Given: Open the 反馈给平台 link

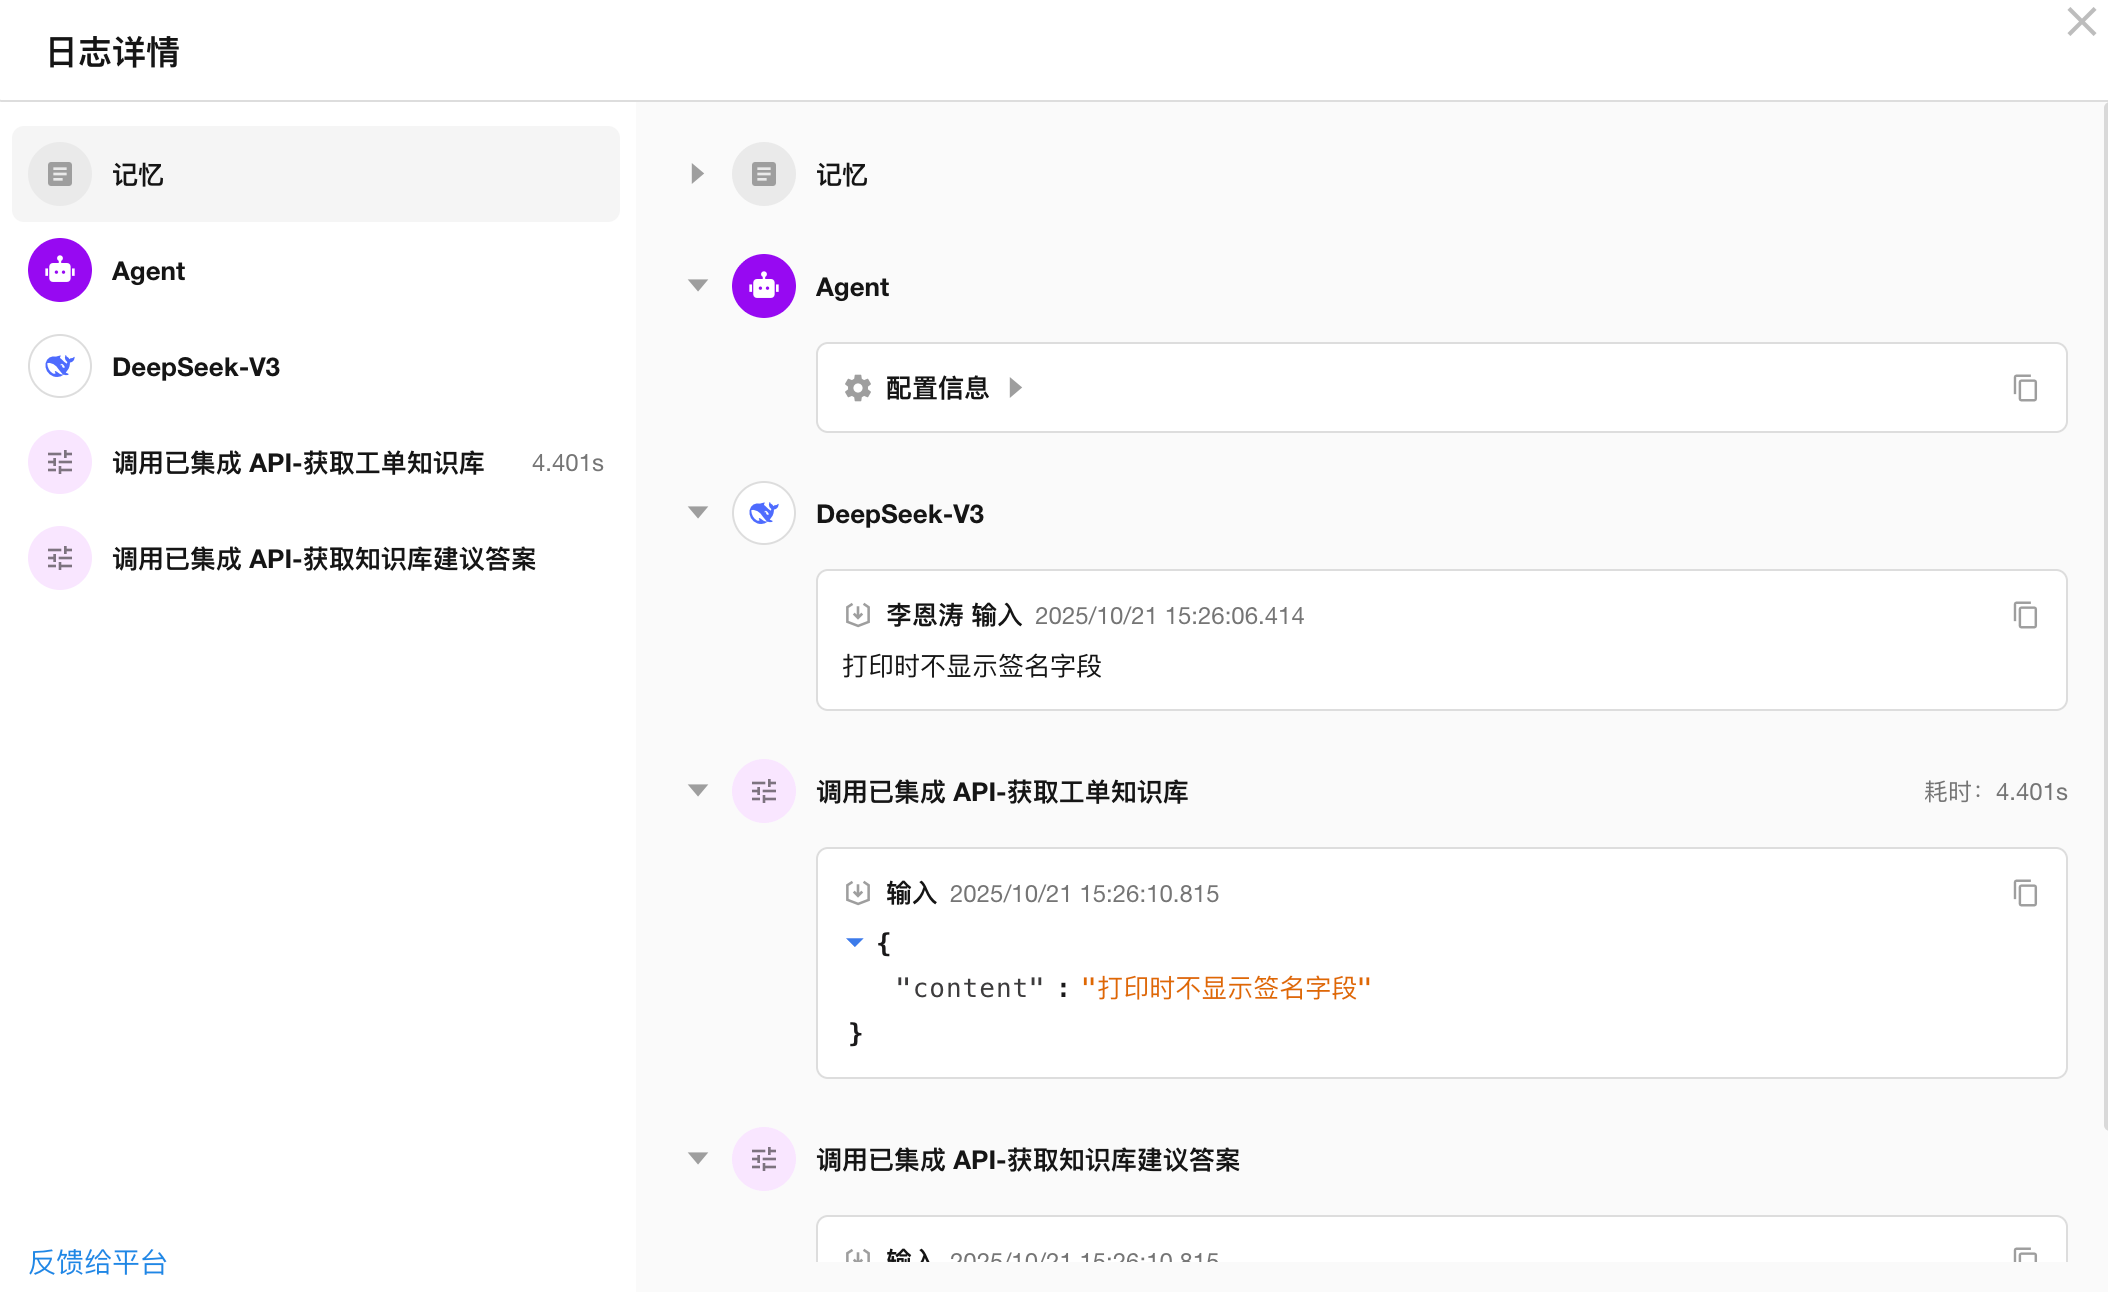Looking at the screenshot, I should [x=98, y=1262].
